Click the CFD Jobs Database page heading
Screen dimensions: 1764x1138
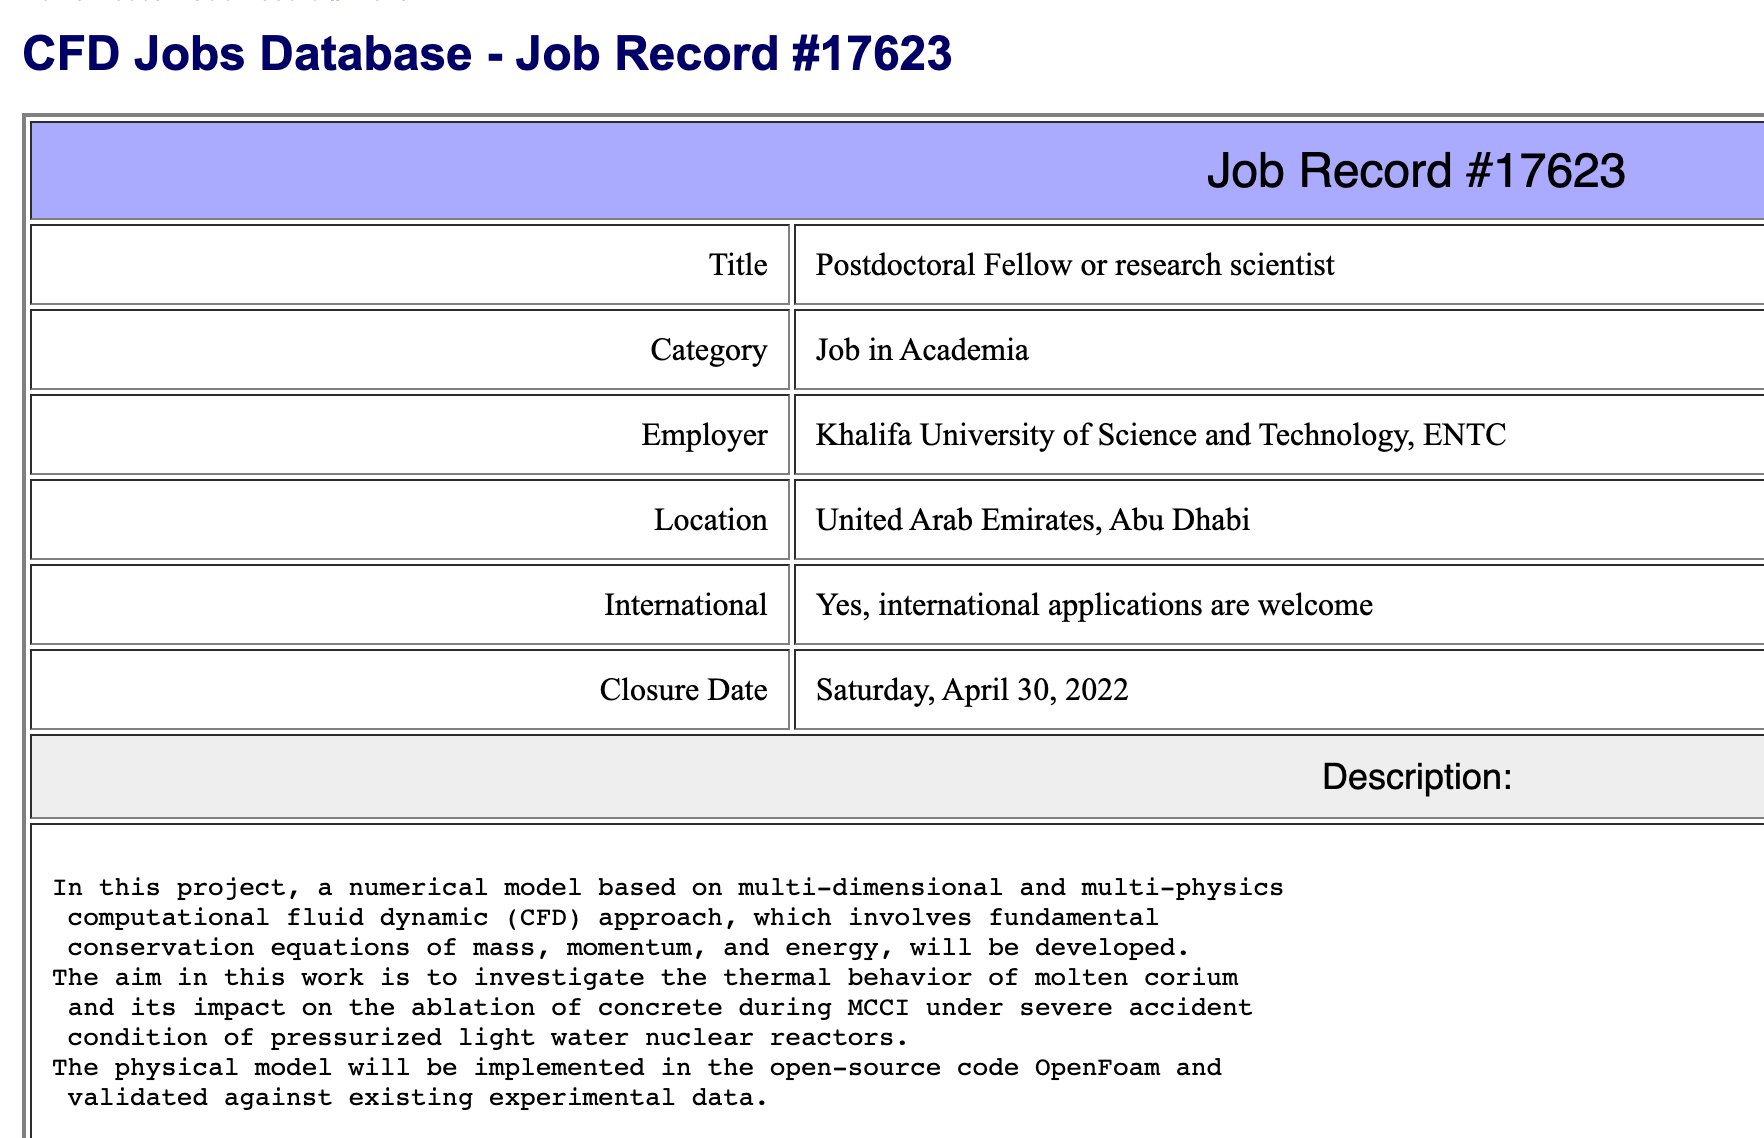(487, 53)
